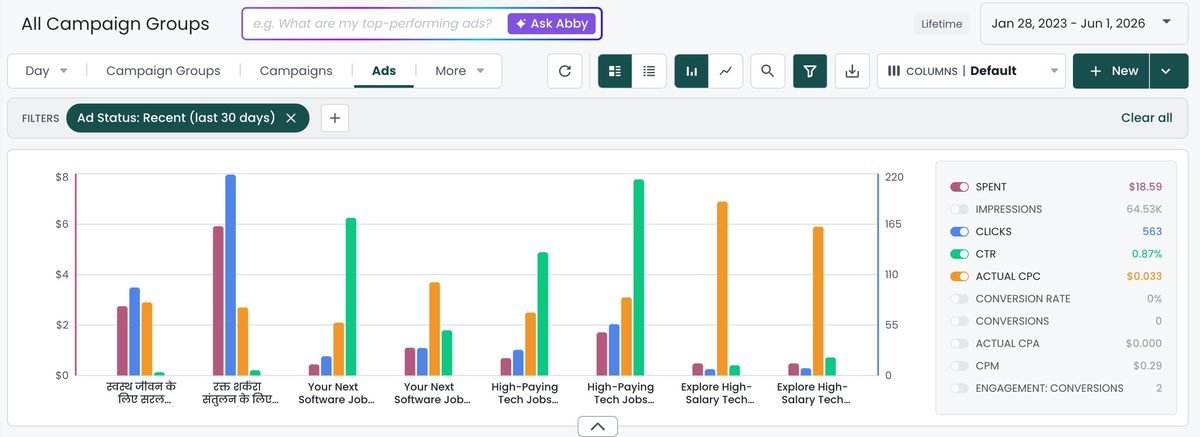This screenshot has width=1200, height=437.
Task: Add a new filter with plus button
Action: click(335, 118)
